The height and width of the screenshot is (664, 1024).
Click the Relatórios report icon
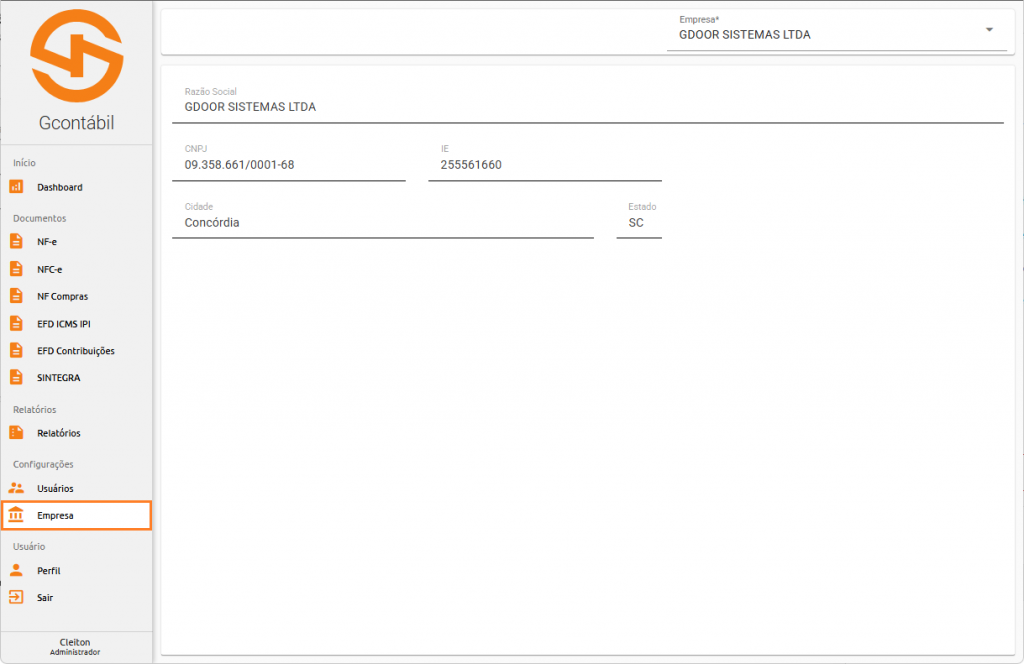point(16,432)
